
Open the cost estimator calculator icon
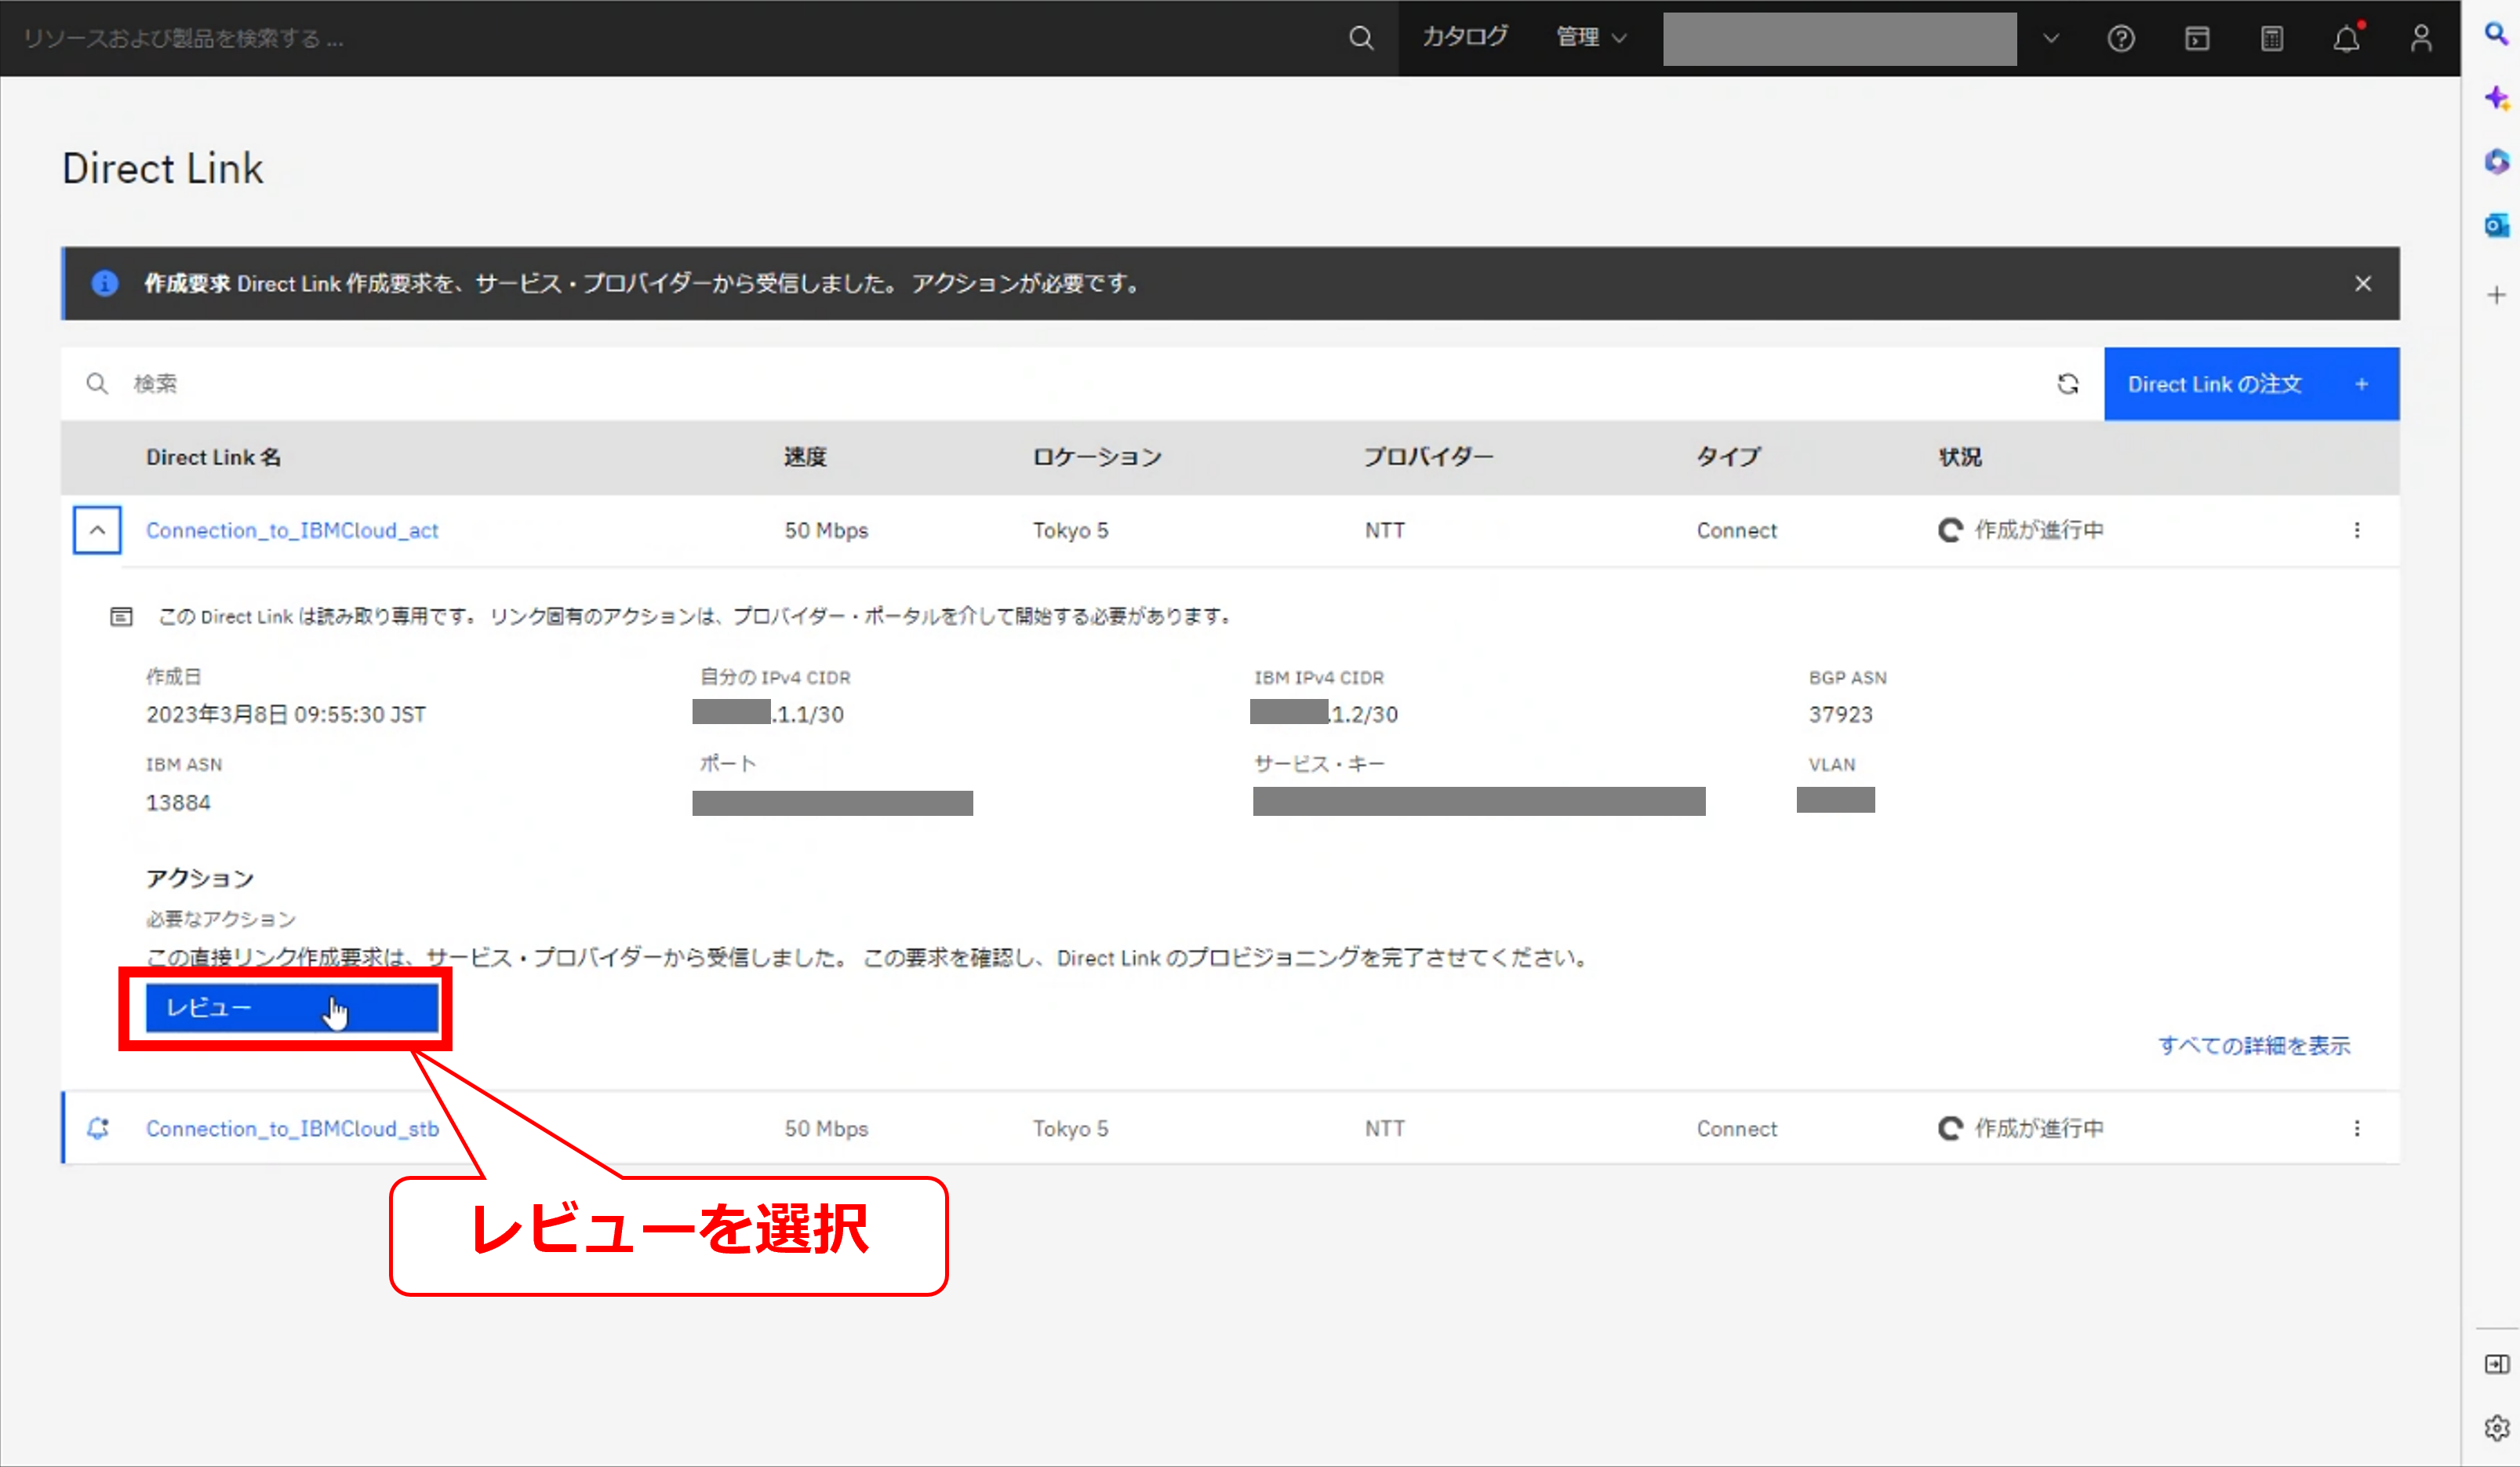pos(2272,38)
